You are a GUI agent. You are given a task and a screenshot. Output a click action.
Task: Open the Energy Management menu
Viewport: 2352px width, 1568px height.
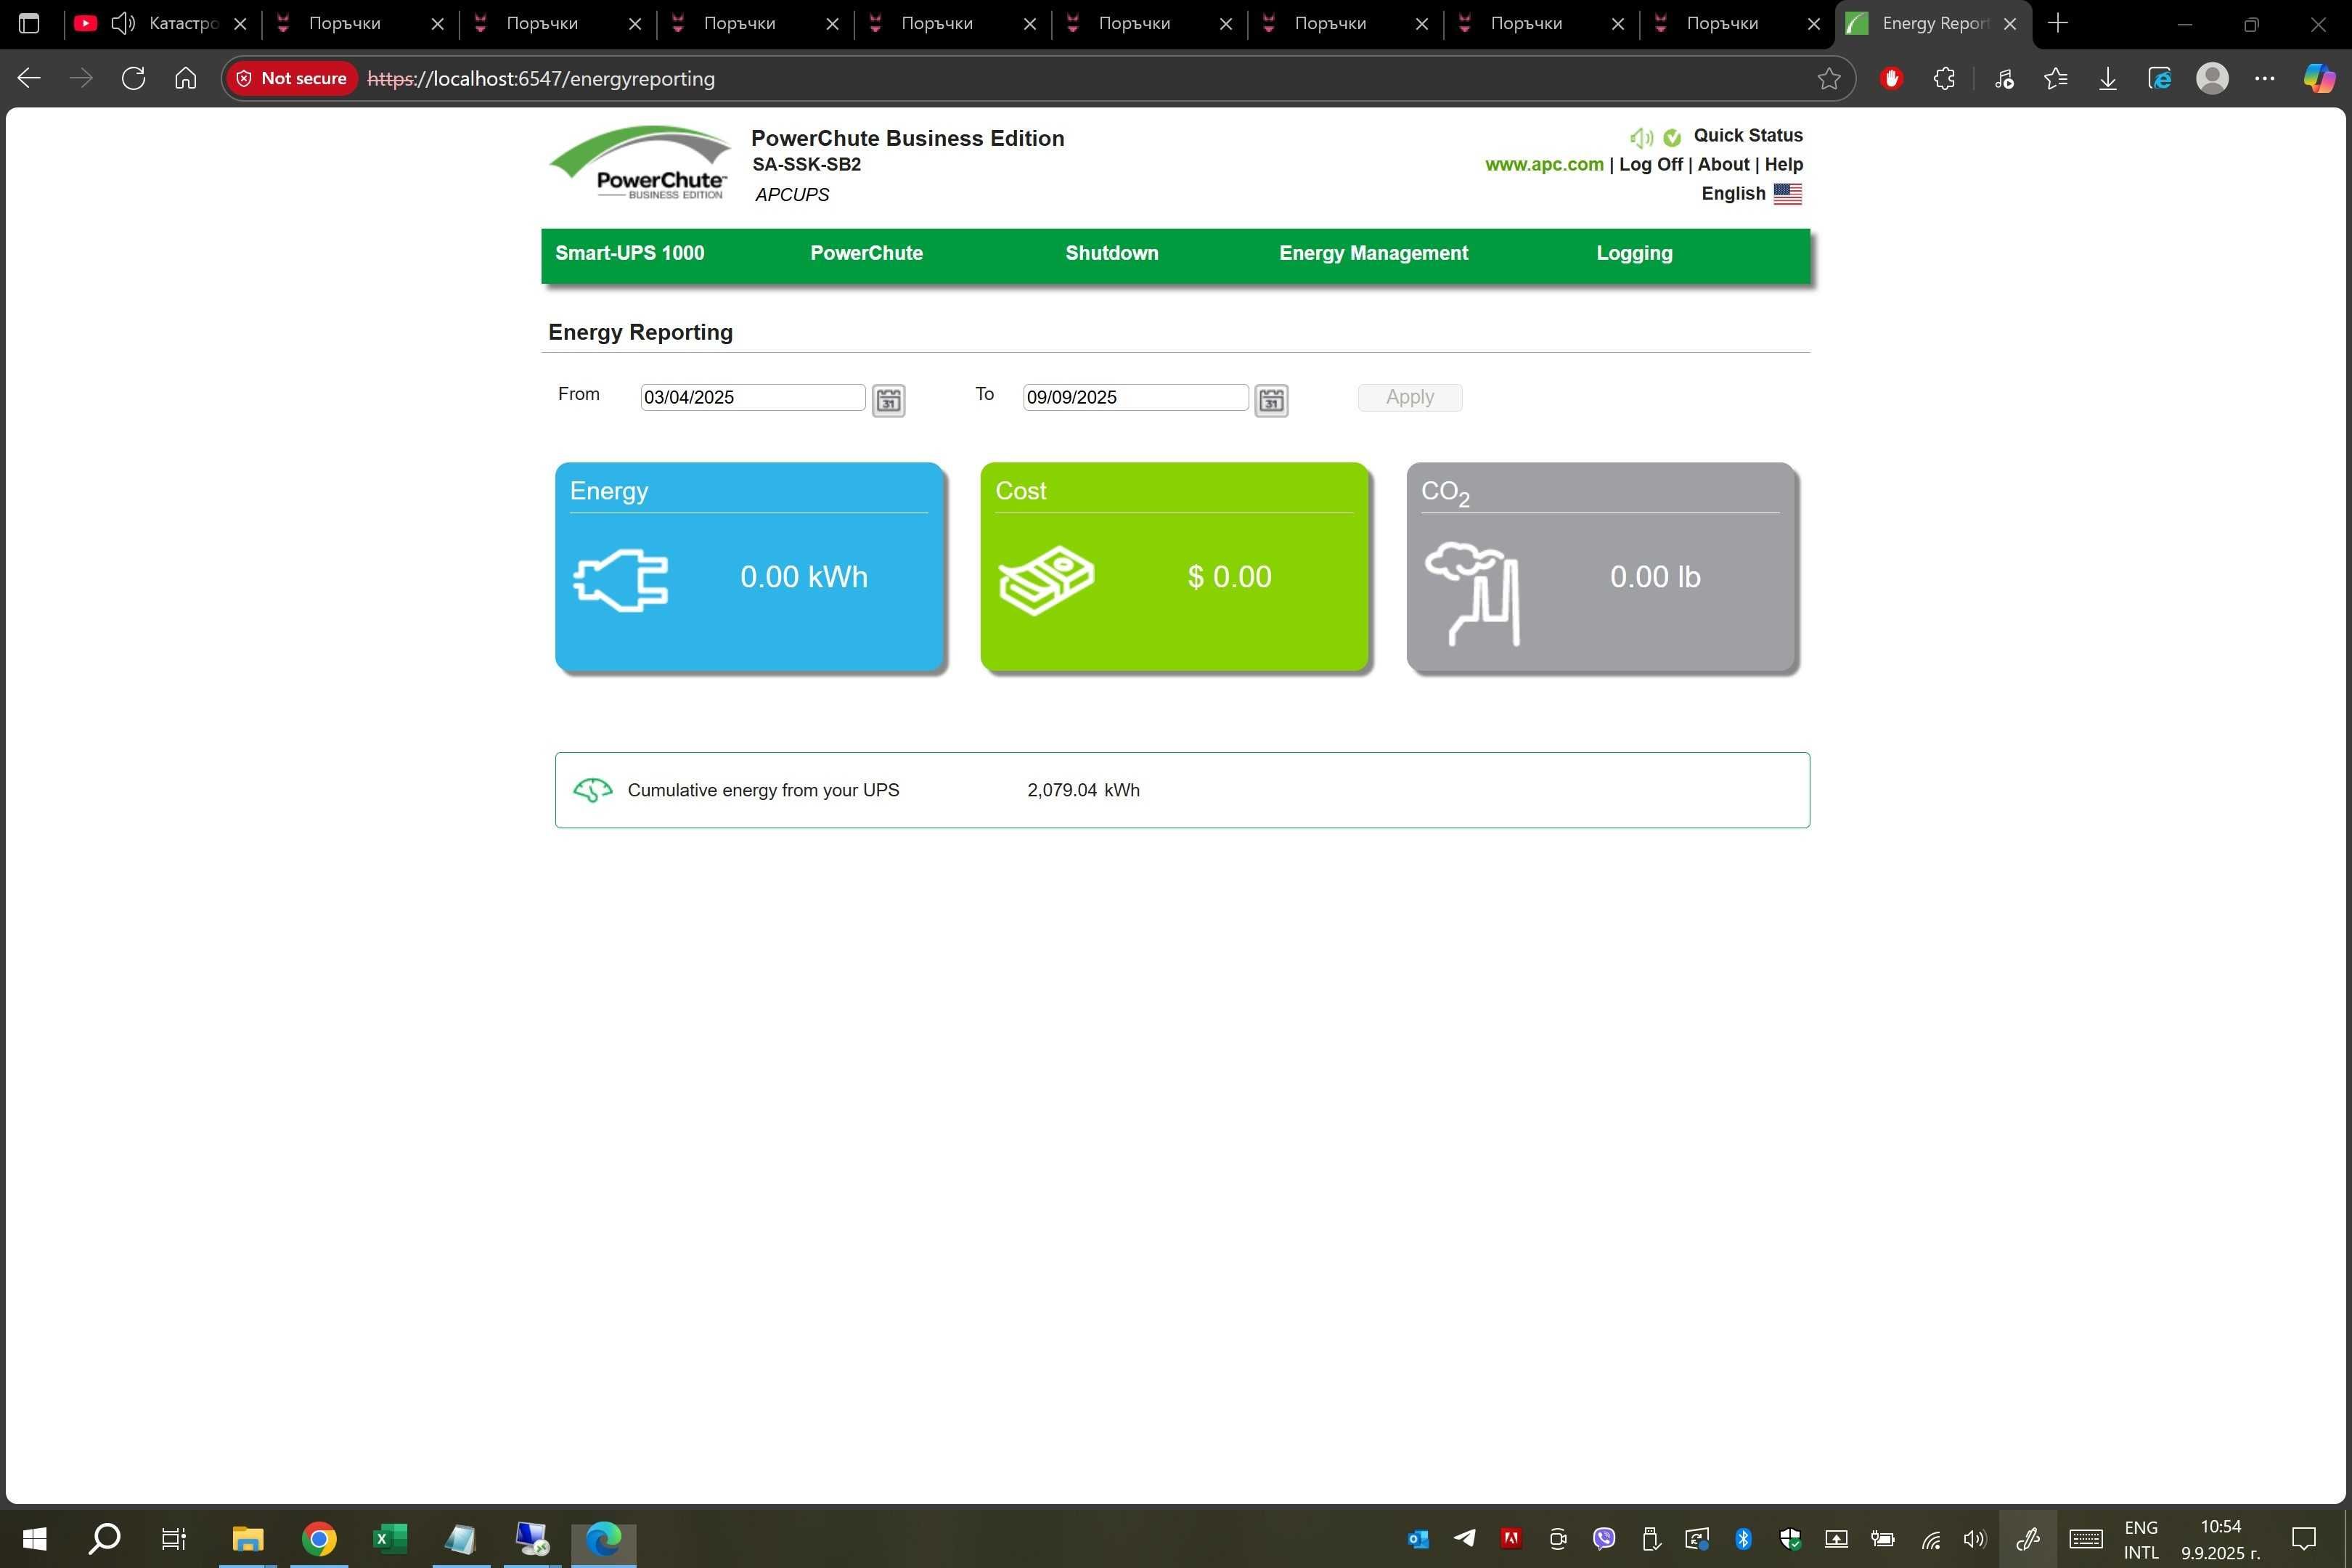pyautogui.click(x=1373, y=253)
